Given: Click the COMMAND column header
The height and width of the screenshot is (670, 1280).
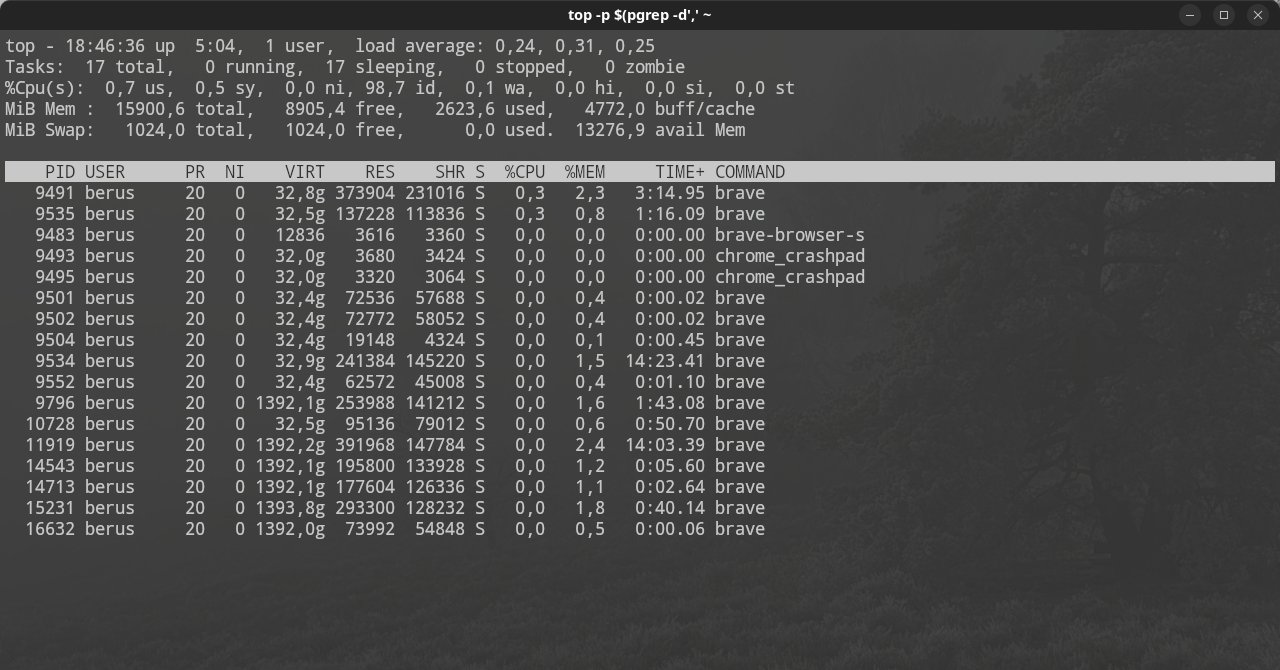Looking at the screenshot, I should 750,172.
